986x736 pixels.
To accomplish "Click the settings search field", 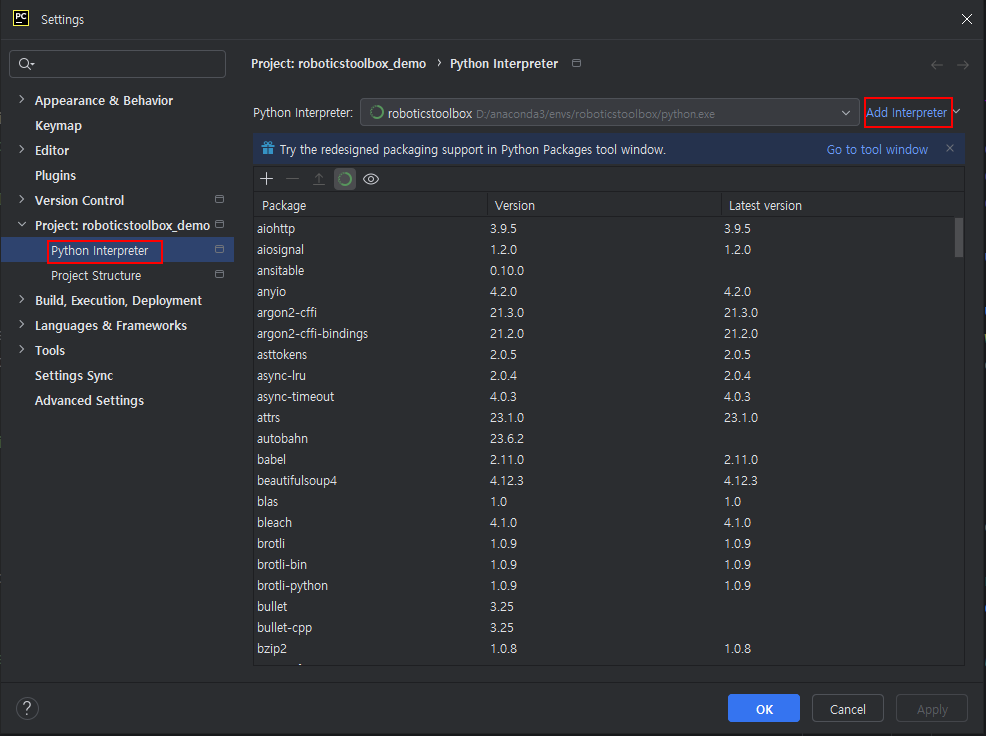I will (x=118, y=64).
